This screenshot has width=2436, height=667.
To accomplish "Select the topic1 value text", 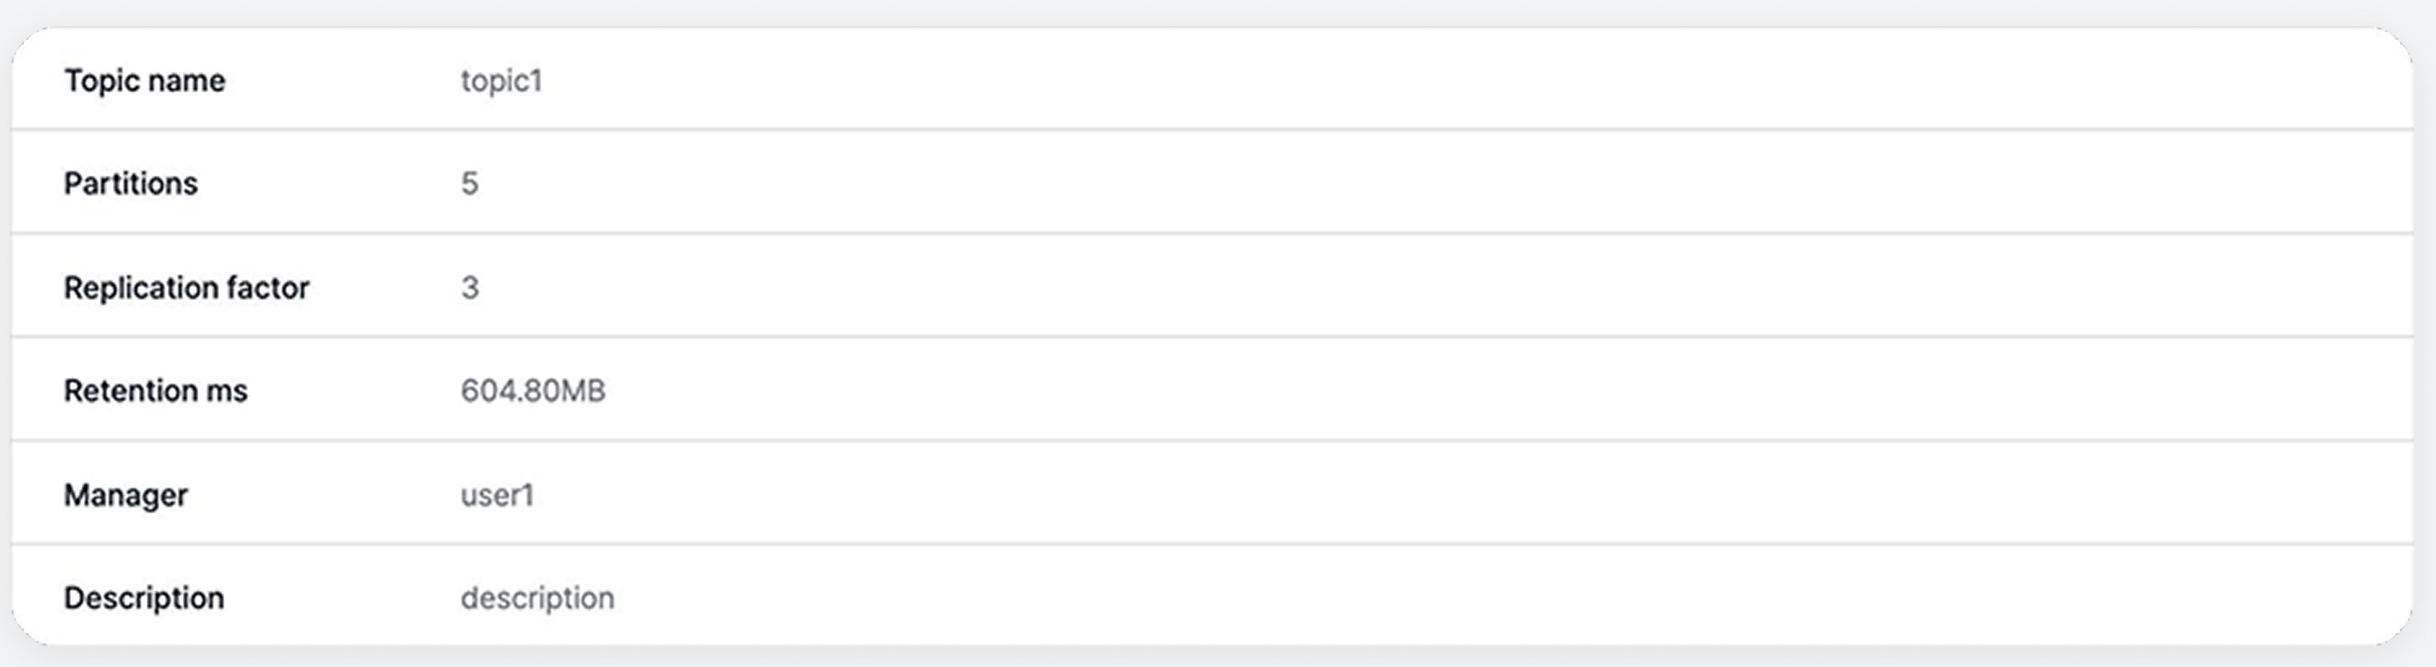I will [501, 80].
